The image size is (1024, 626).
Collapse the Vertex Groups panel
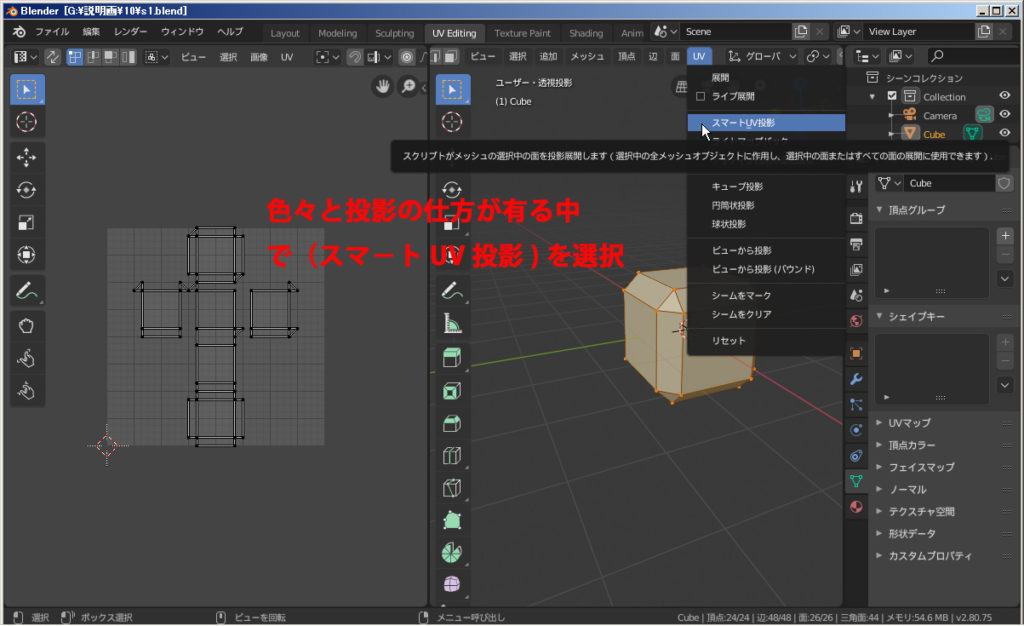pyautogui.click(x=880, y=210)
